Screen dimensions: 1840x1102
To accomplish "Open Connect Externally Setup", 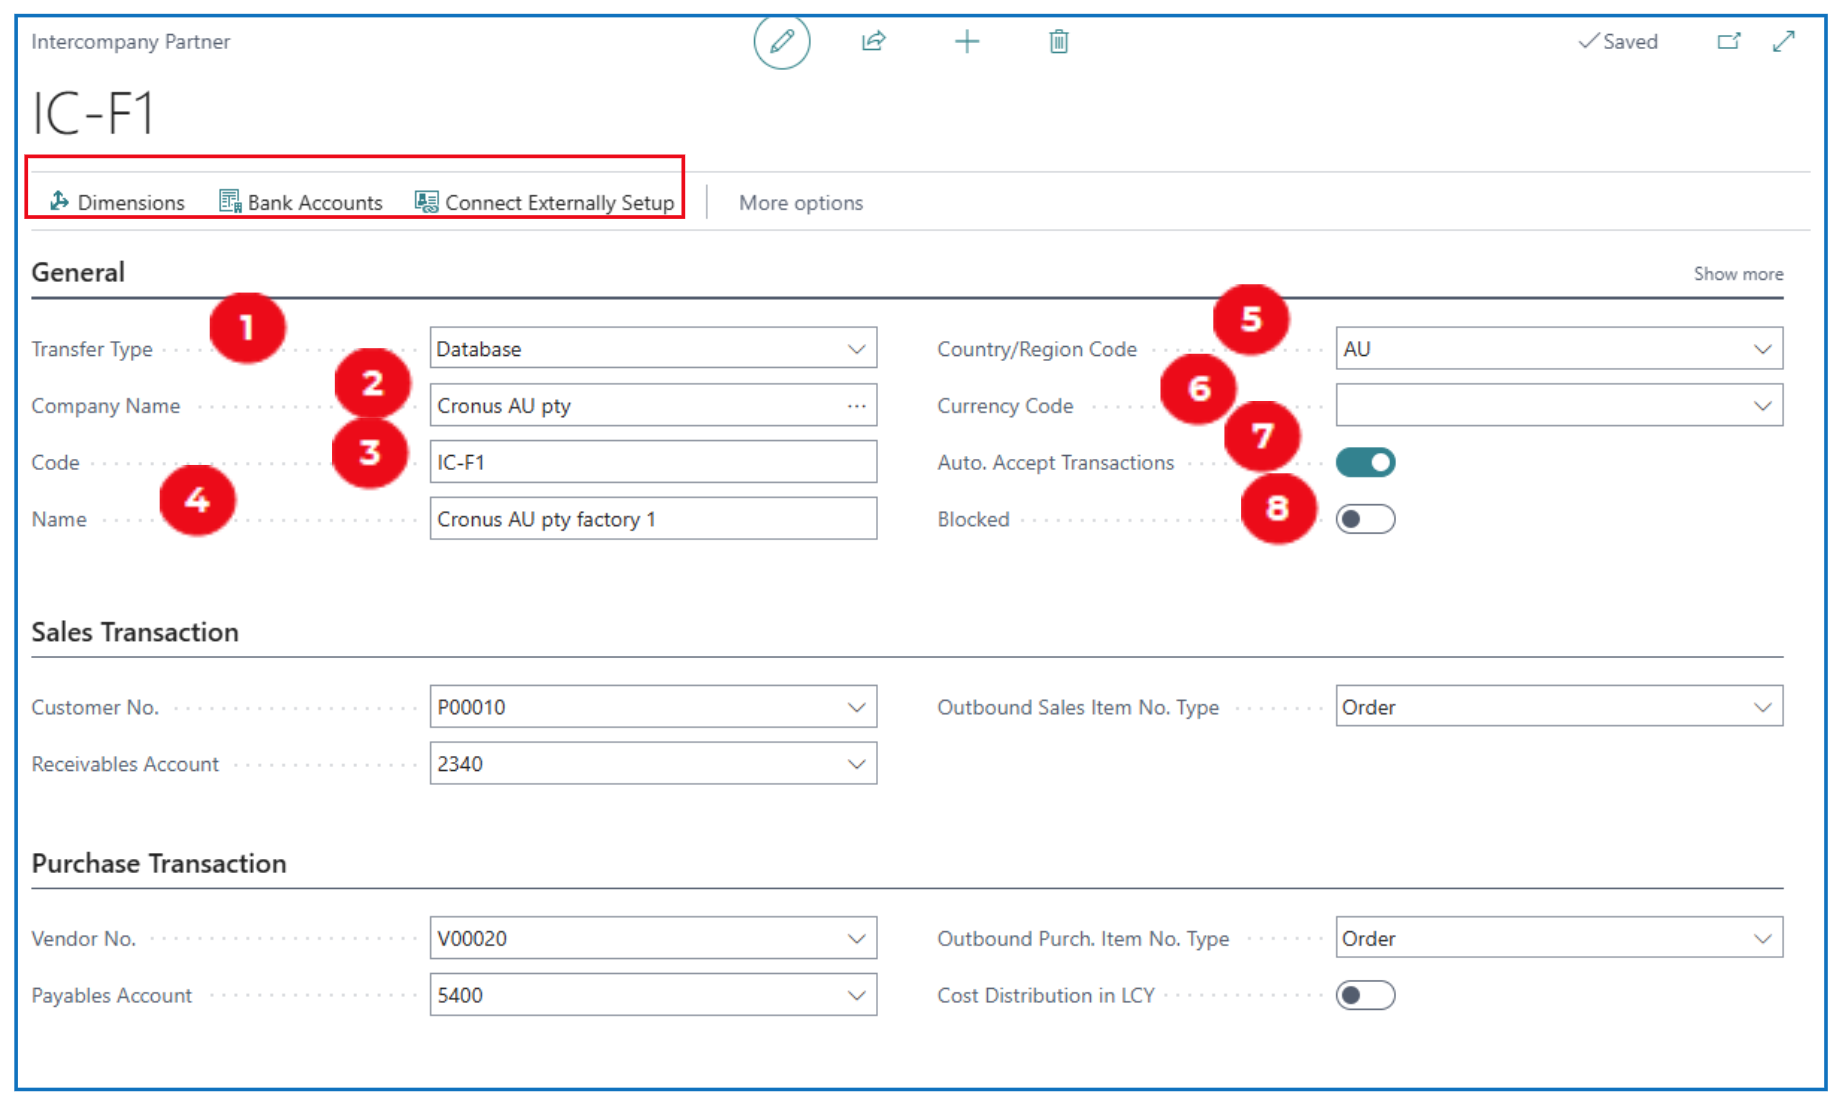I will pos(545,202).
